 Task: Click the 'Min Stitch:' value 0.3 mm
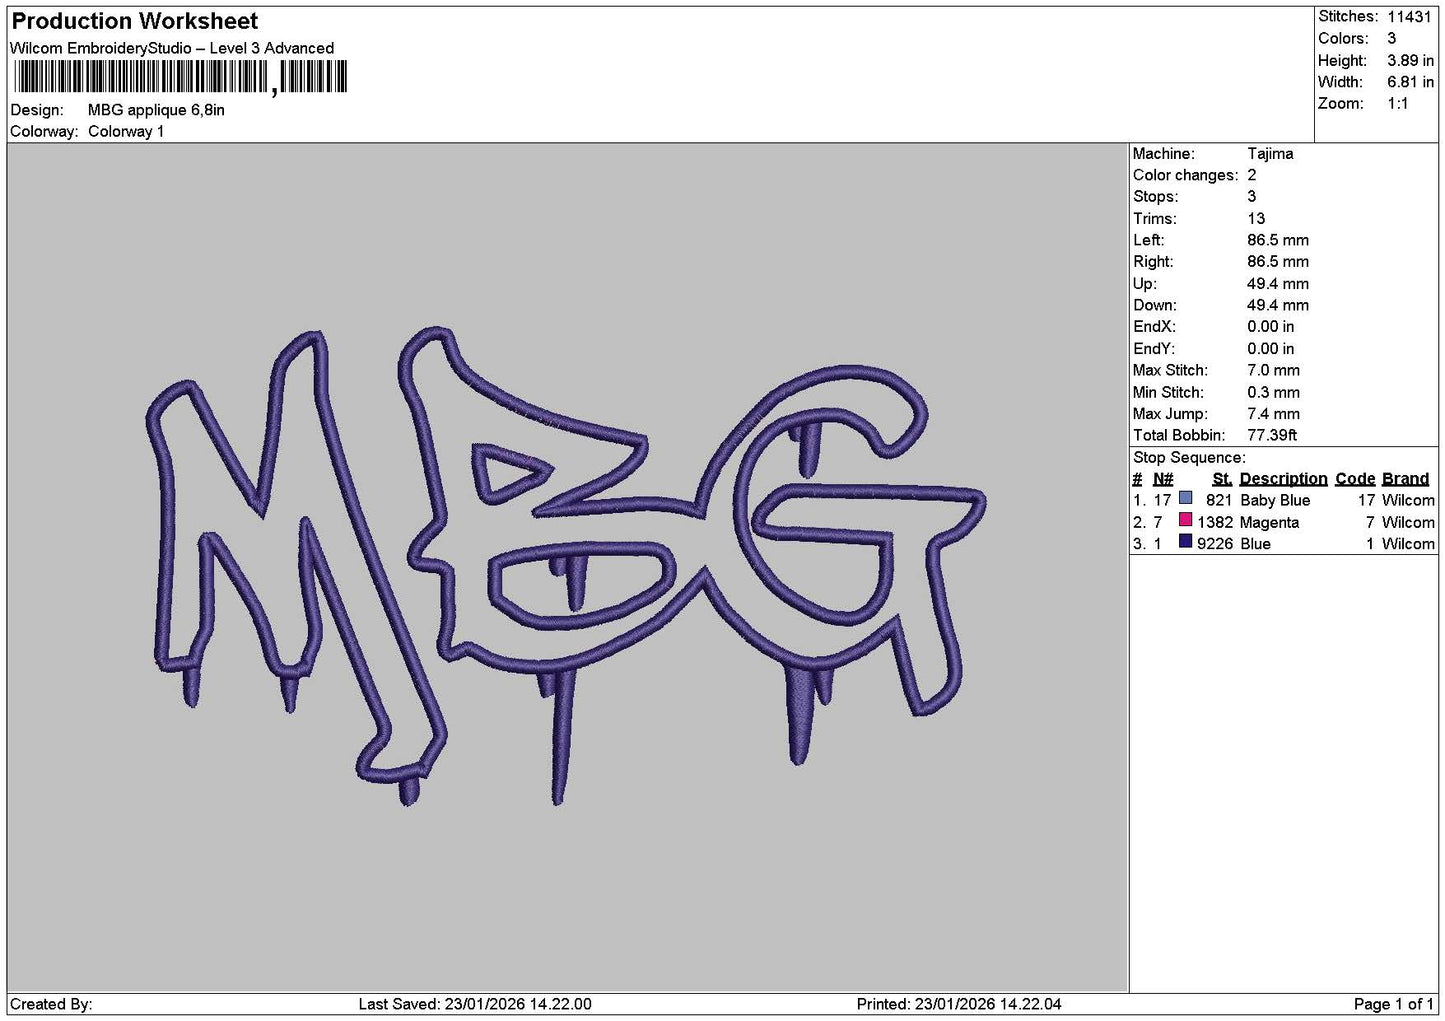[1273, 392]
